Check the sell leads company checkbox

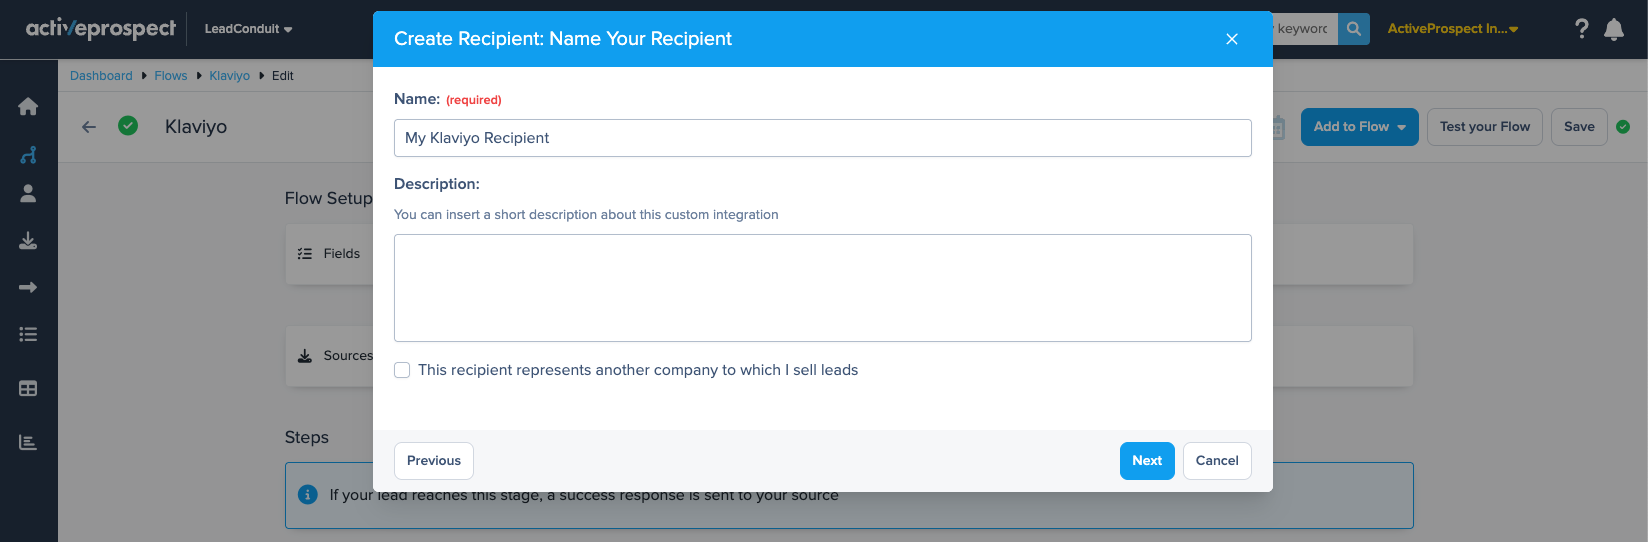pyautogui.click(x=402, y=370)
